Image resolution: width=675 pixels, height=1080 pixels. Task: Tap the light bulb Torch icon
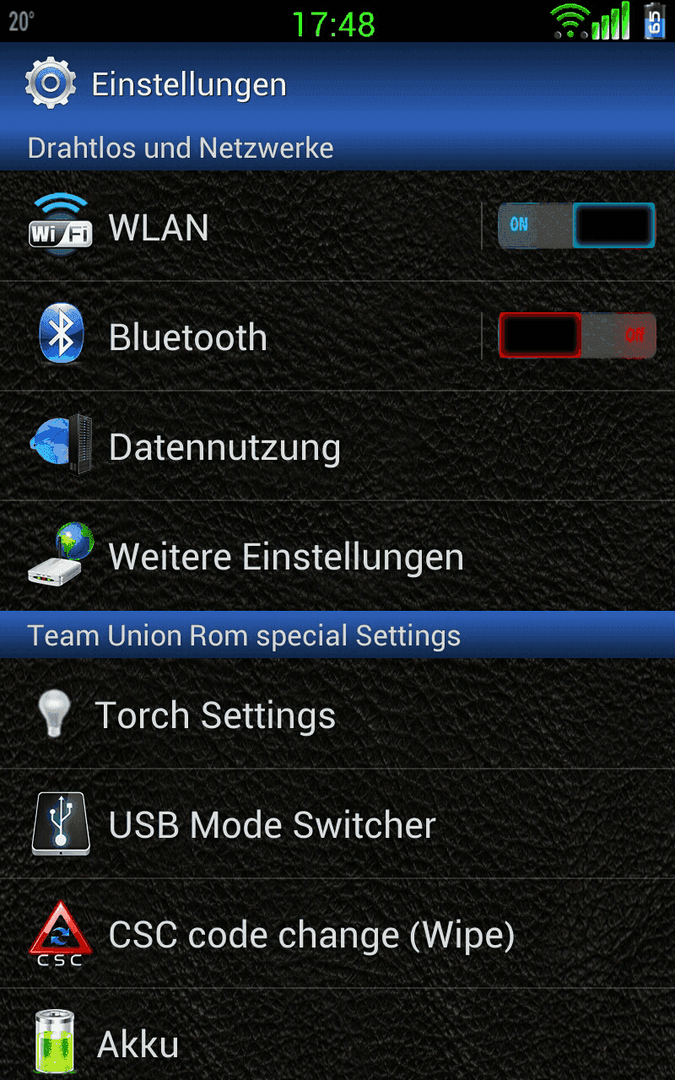click(54, 714)
